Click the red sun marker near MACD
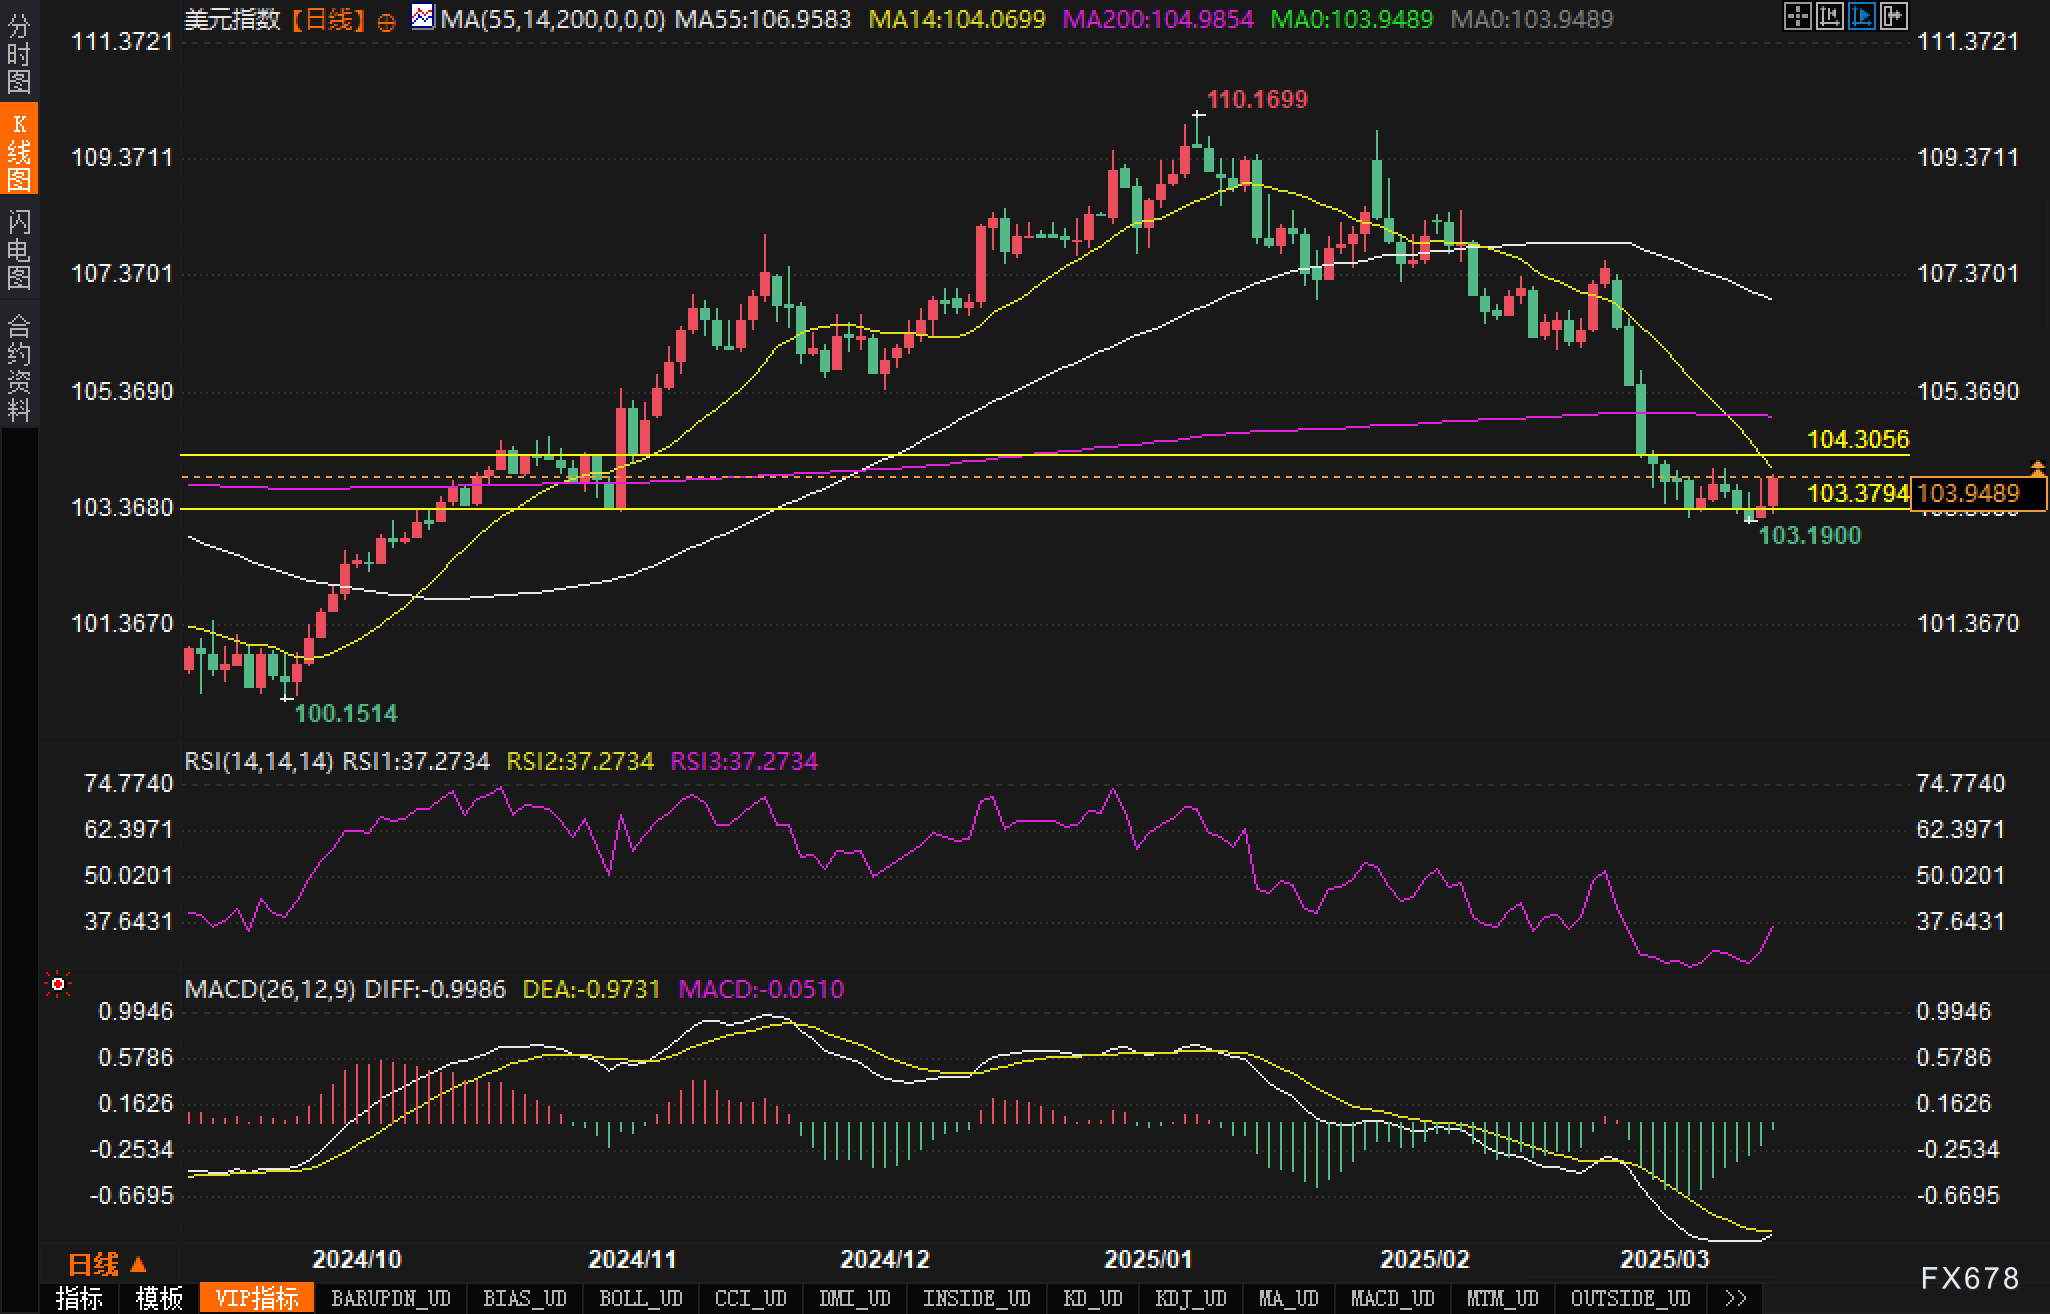The height and width of the screenshot is (1314, 2050). (x=58, y=985)
